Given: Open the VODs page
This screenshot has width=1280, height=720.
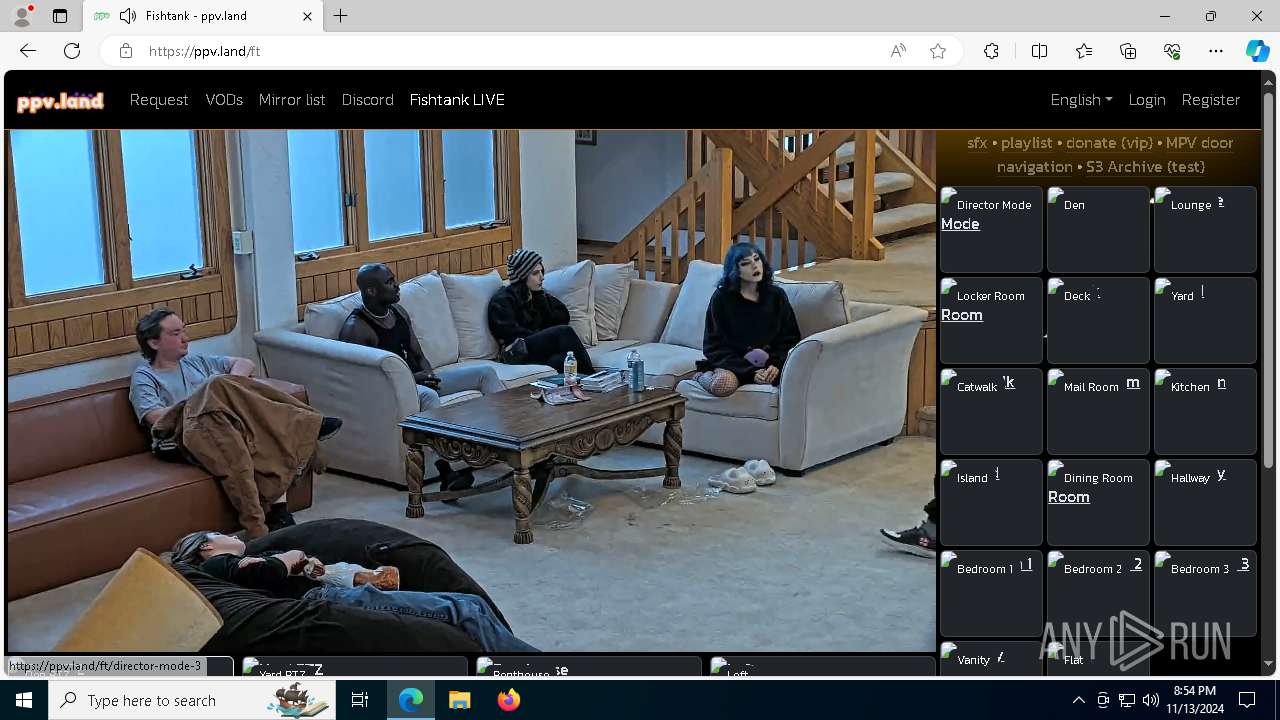Looking at the screenshot, I should [224, 100].
